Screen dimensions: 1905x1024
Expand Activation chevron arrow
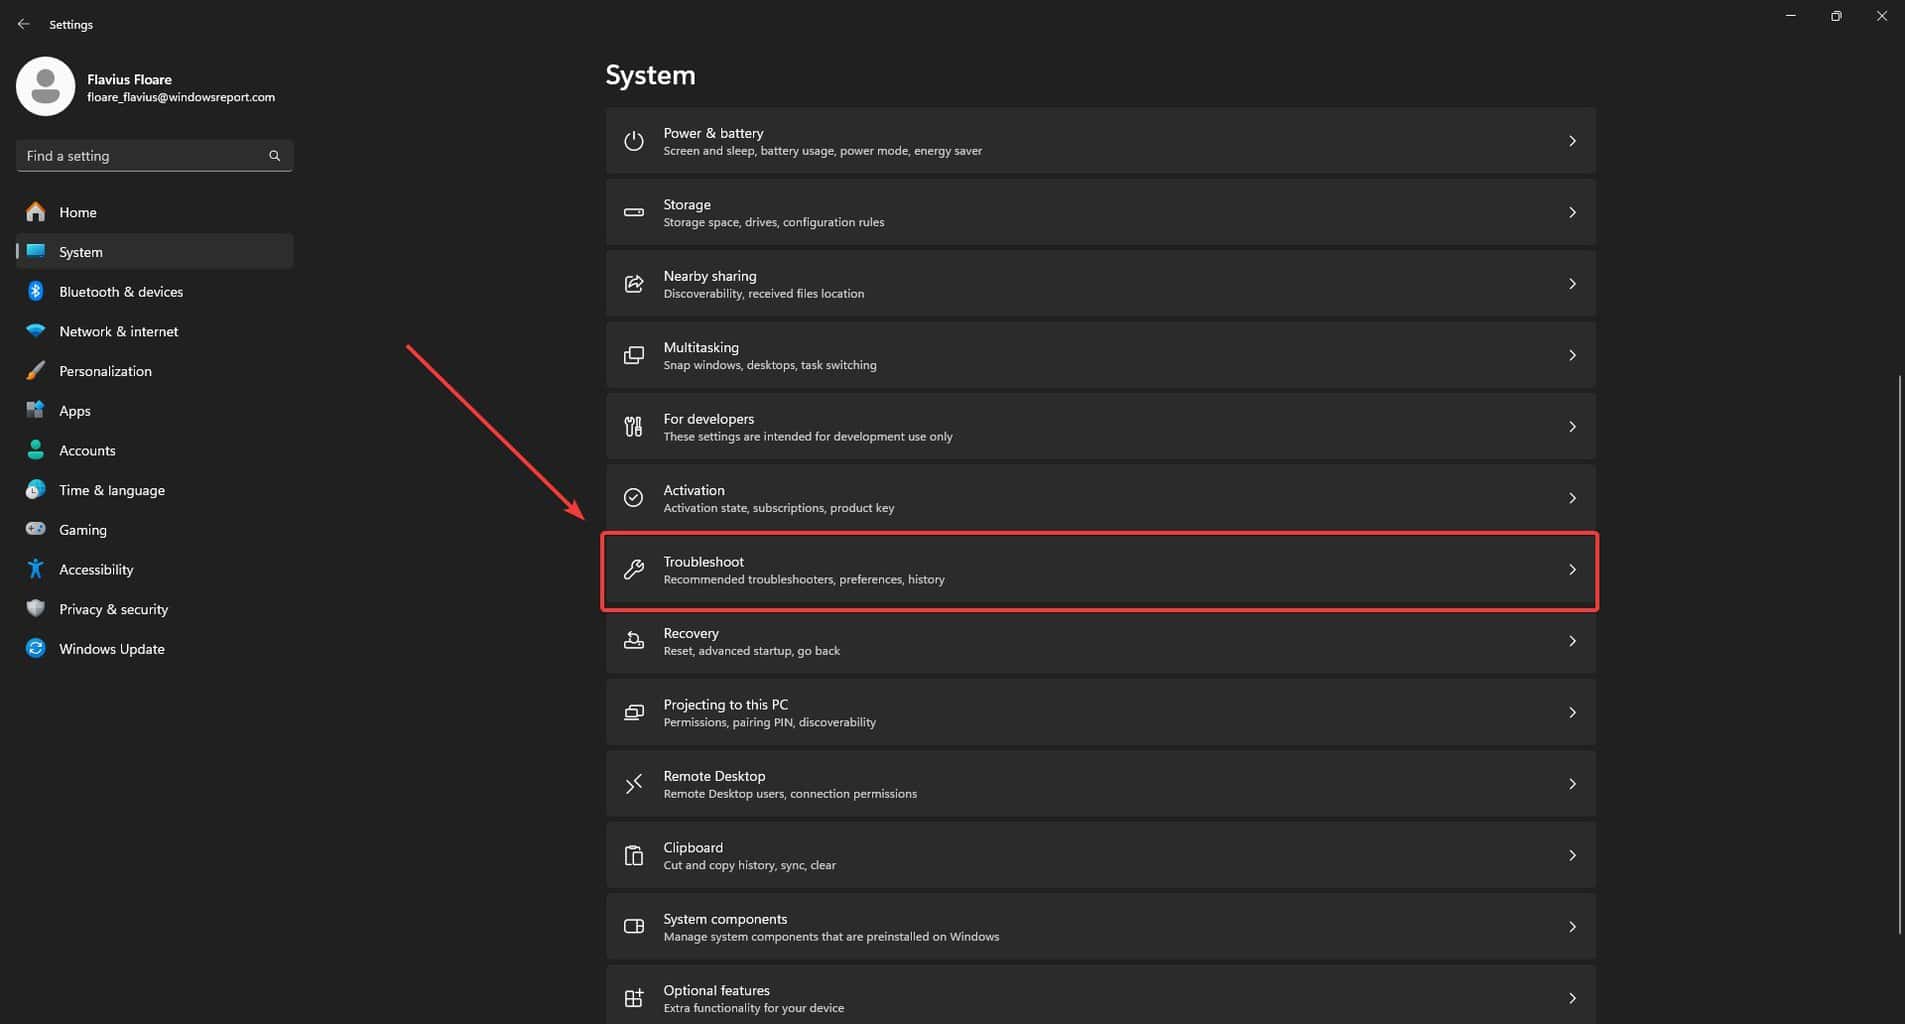click(1572, 498)
